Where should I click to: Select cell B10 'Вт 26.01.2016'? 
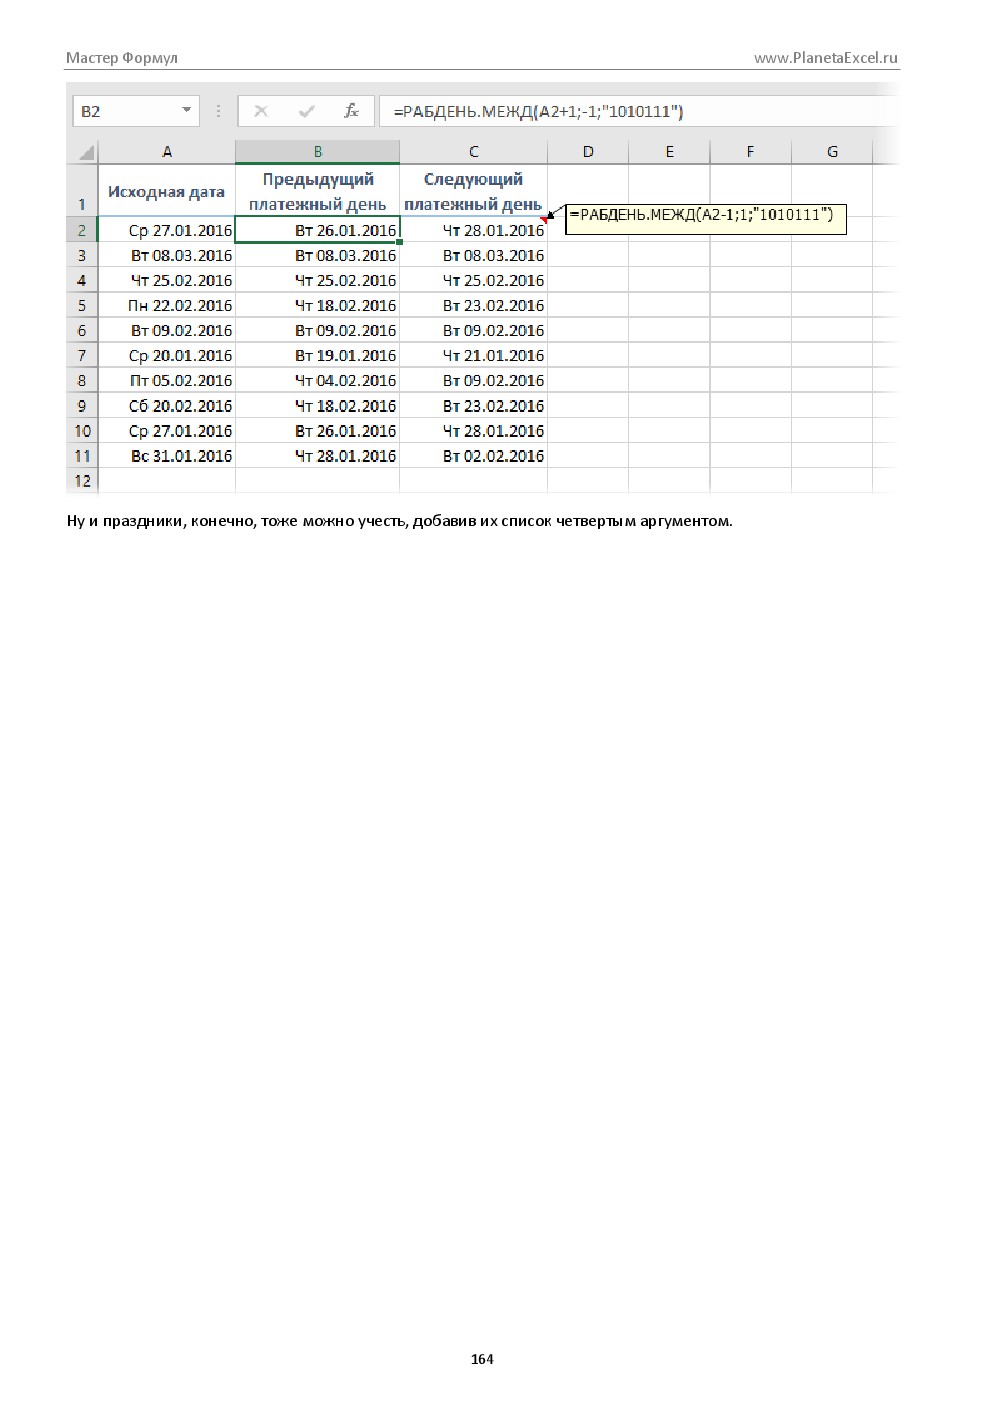click(318, 430)
